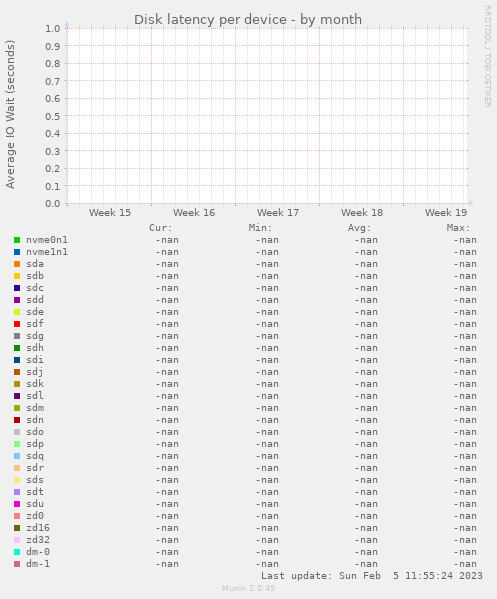Click the Min: column header
Screen dimensions: 497x599
pyautogui.click(x=261, y=228)
